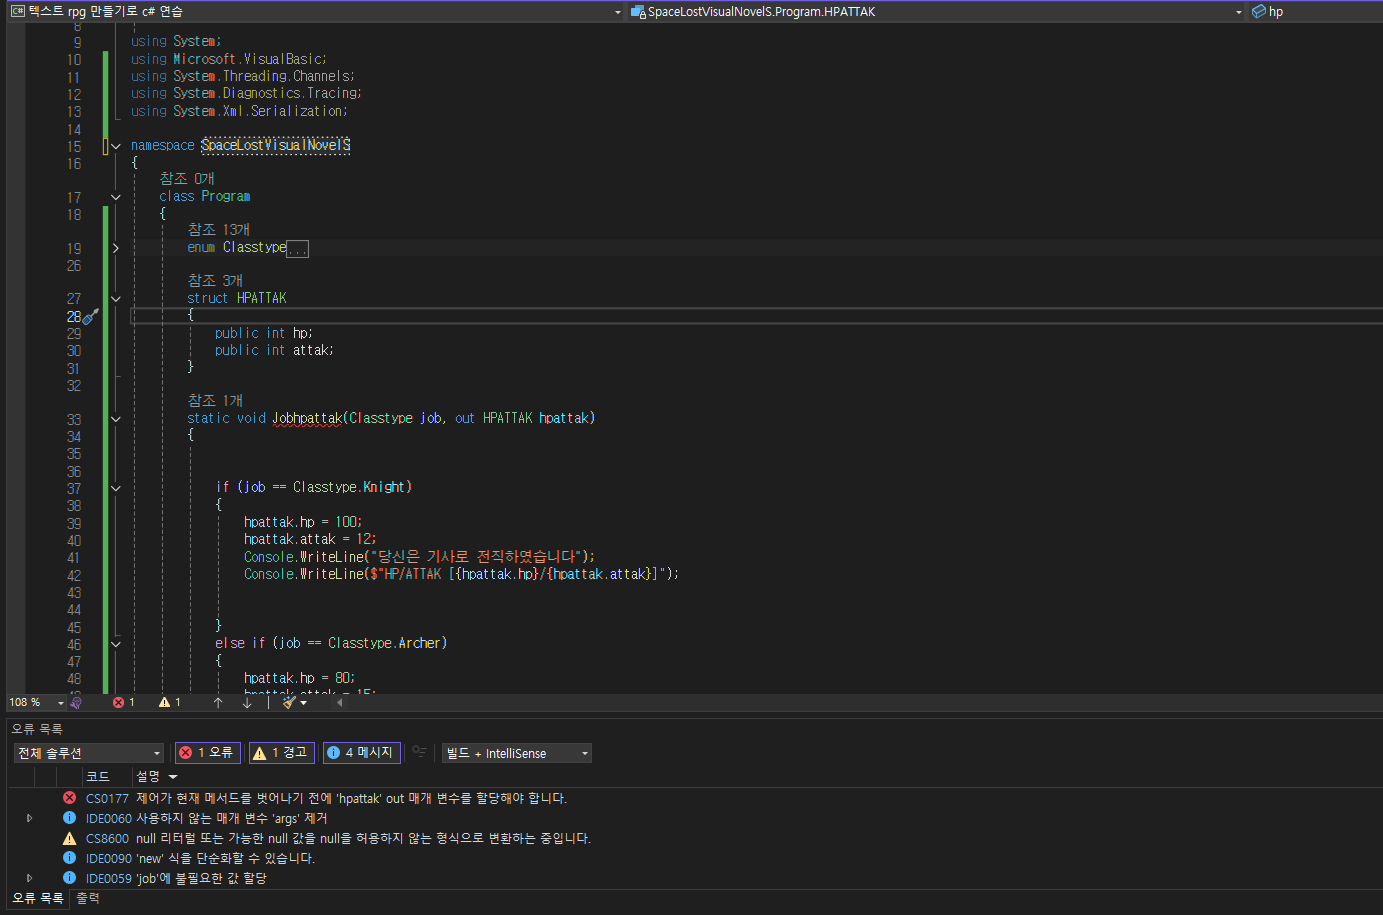Viewport: 1383px width, 915px height.
Task: Toggle the '1 오류' errors filter
Action: point(208,753)
